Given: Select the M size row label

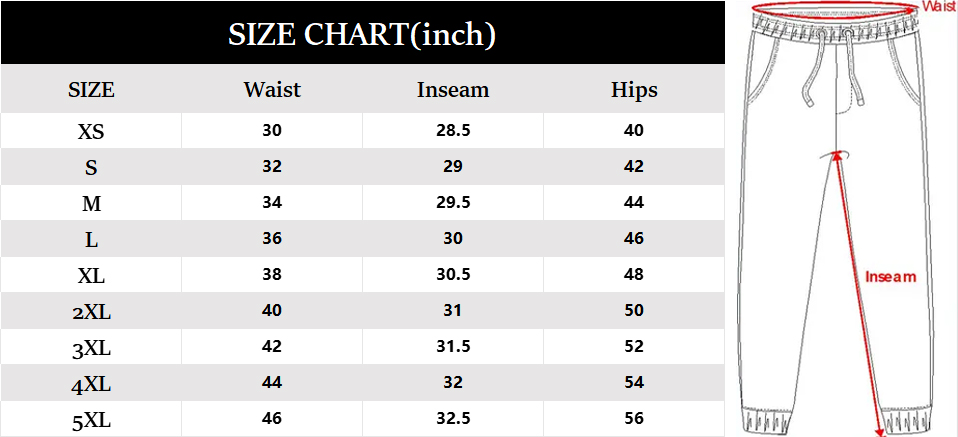Looking at the screenshot, I should [91, 203].
